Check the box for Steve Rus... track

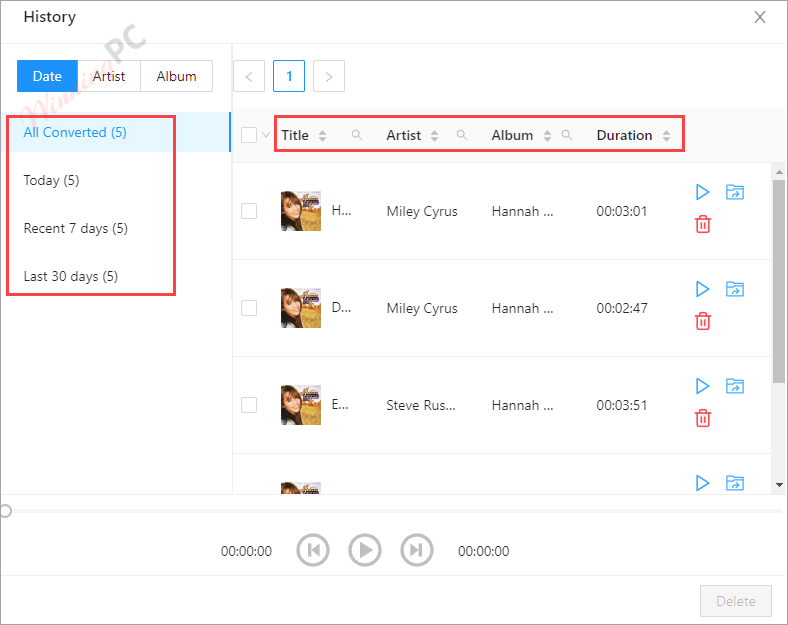coord(249,405)
